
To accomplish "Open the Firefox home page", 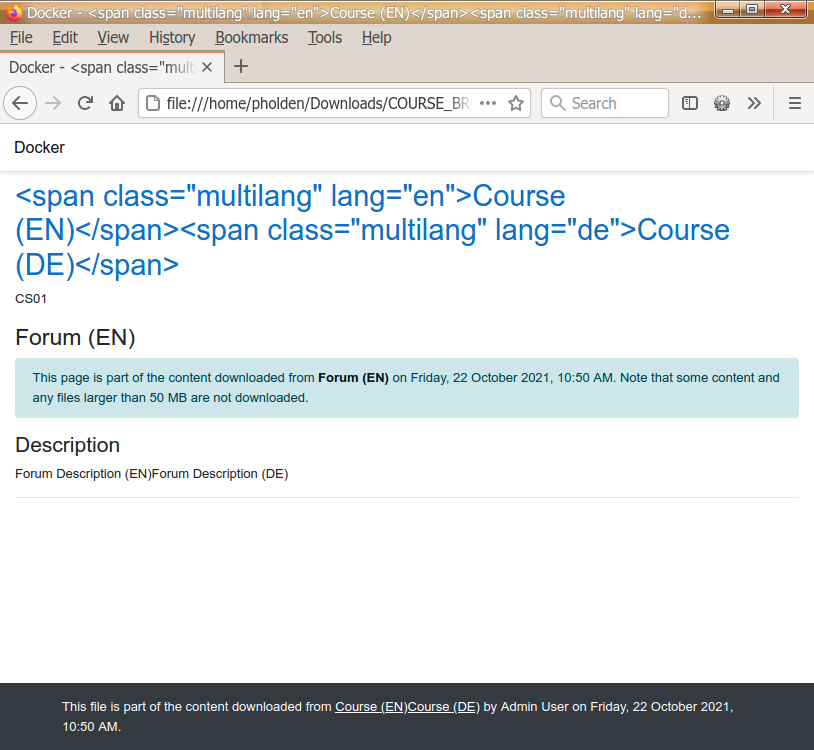I will pyautogui.click(x=117, y=103).
